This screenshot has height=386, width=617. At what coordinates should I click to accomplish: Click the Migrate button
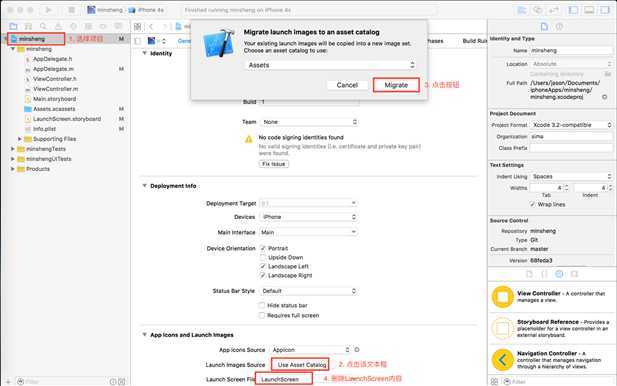(x=396, y=85)
